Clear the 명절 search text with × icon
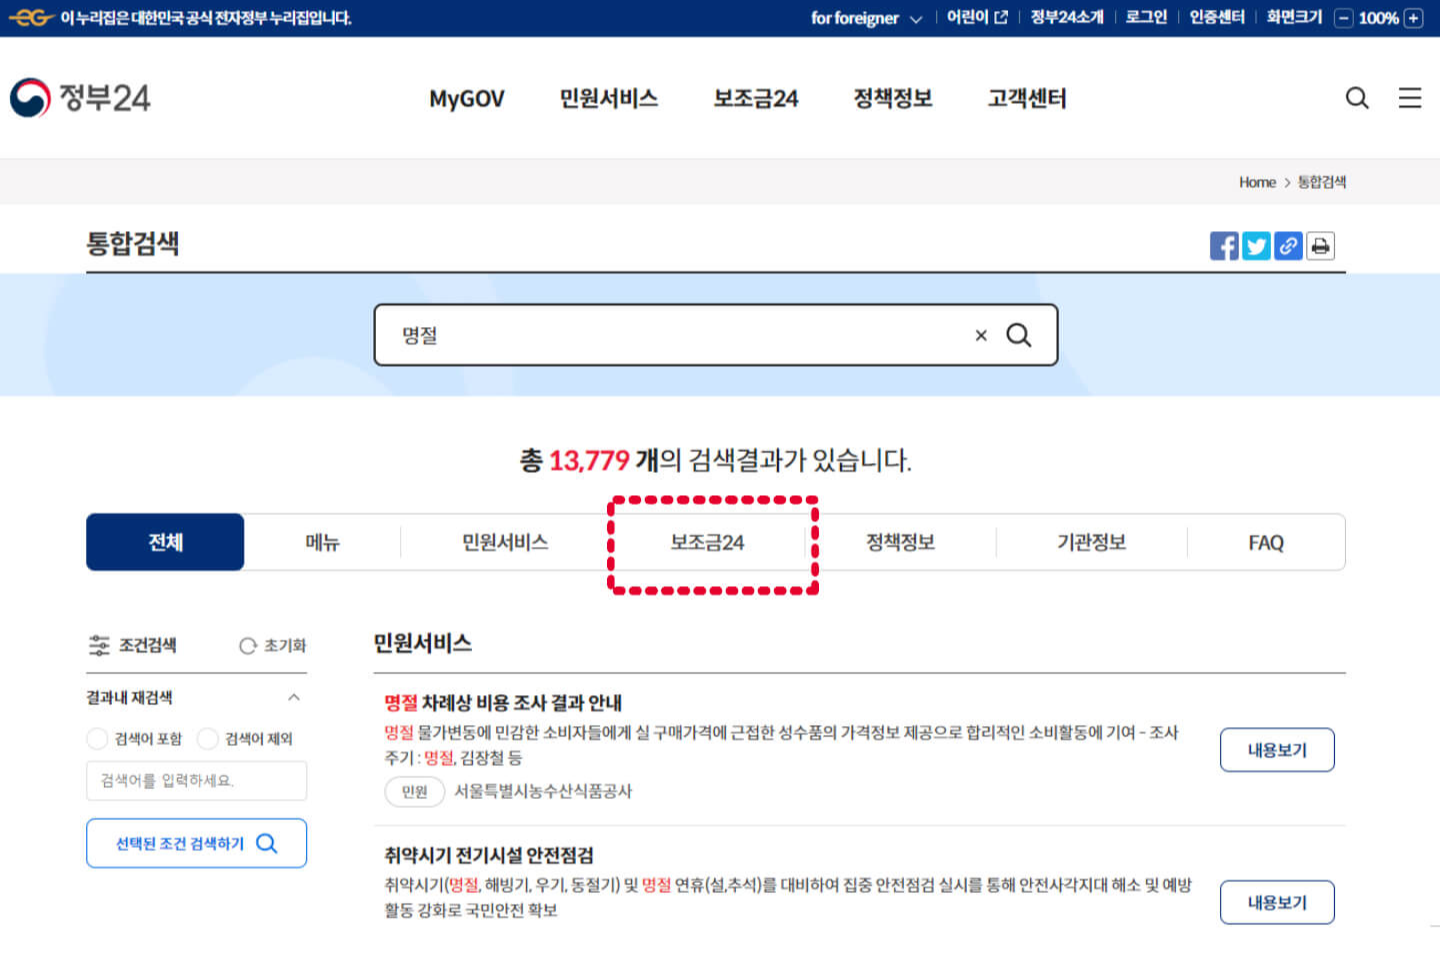 (x=980, y=335)
